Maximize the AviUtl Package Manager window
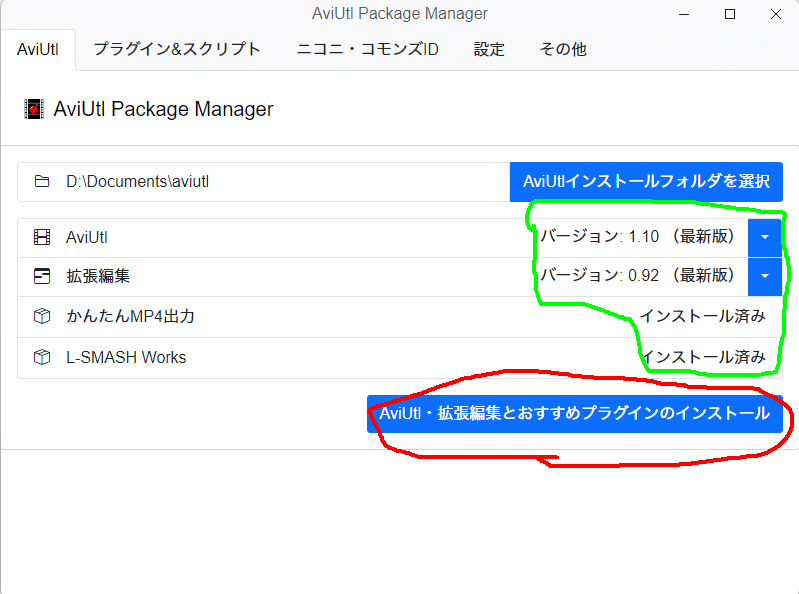 [730, 14]
